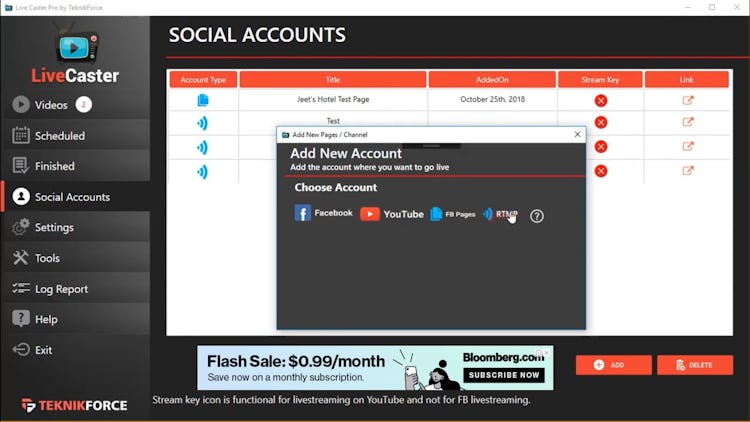
Task: Open the Videos section in sidebar
Action: [x=75, y=105]
